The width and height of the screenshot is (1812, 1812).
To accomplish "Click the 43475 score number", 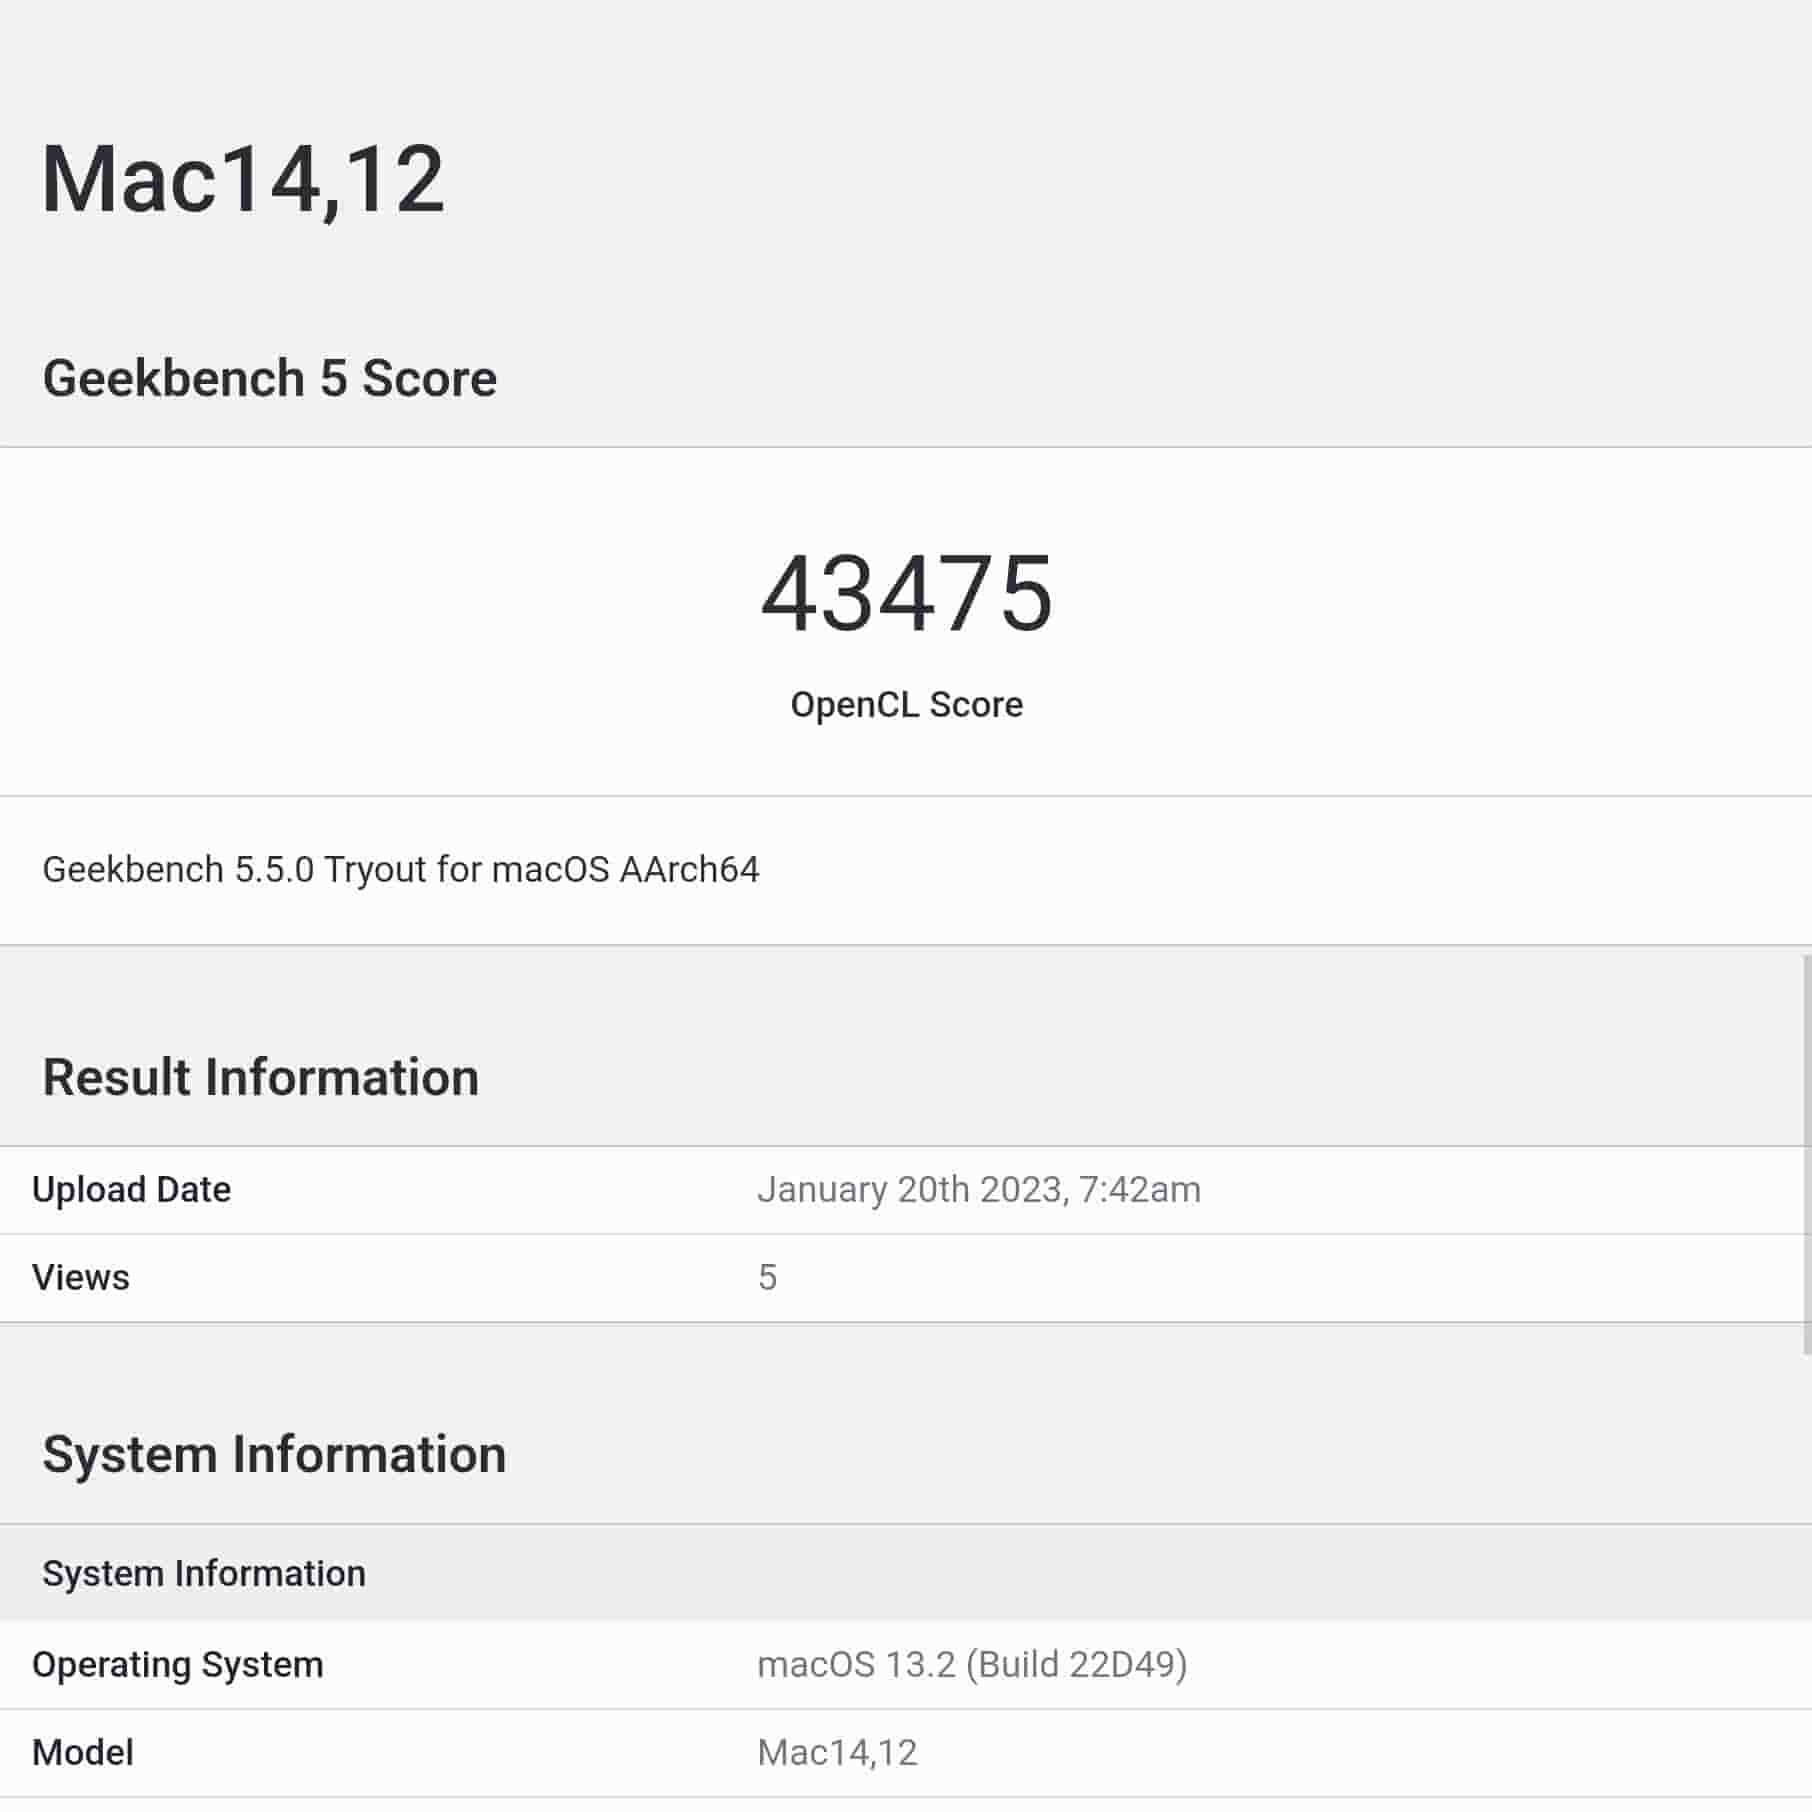I will [x=906, y=594].
